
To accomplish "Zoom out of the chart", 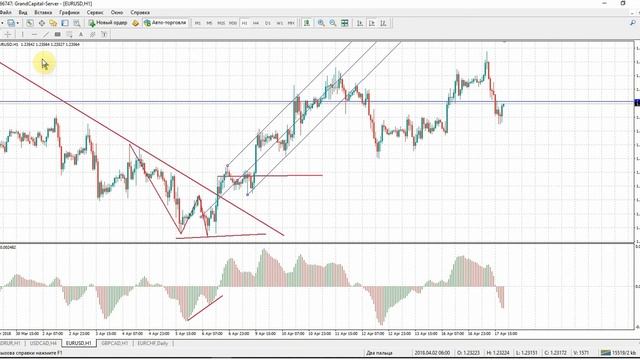I will click(333, 23).
